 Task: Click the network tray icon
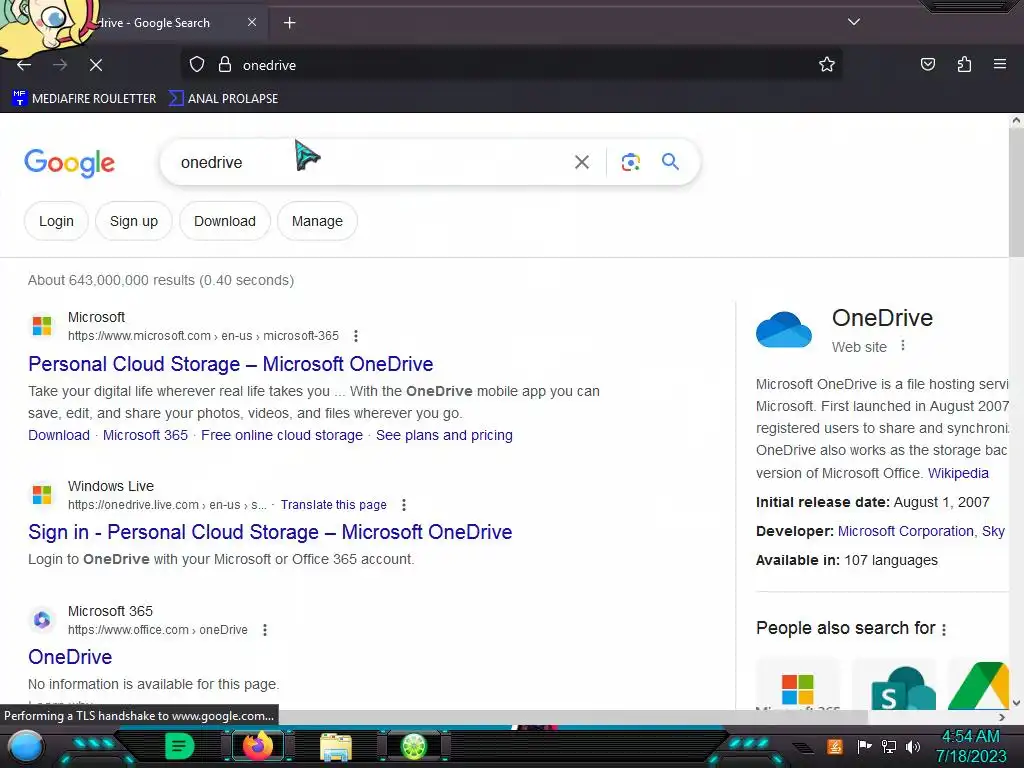889,746
